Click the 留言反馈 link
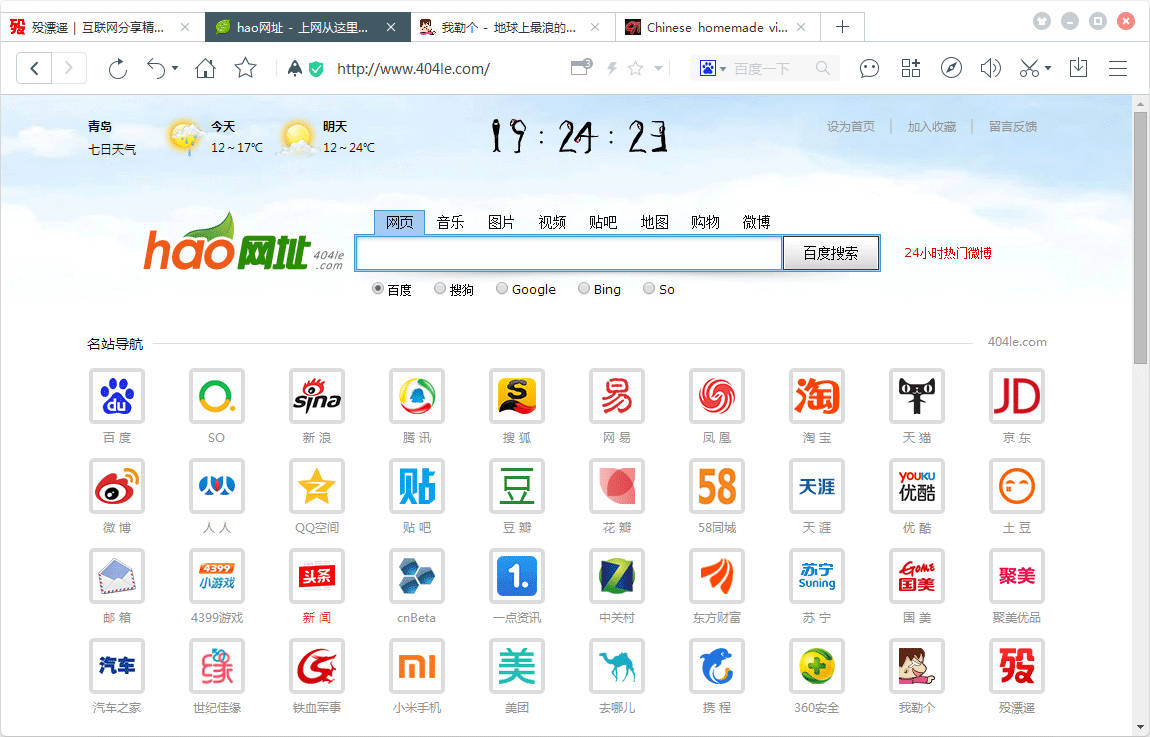This screenshot has height=737, width=1150. pyautogui.click(x=1013, y=127)
